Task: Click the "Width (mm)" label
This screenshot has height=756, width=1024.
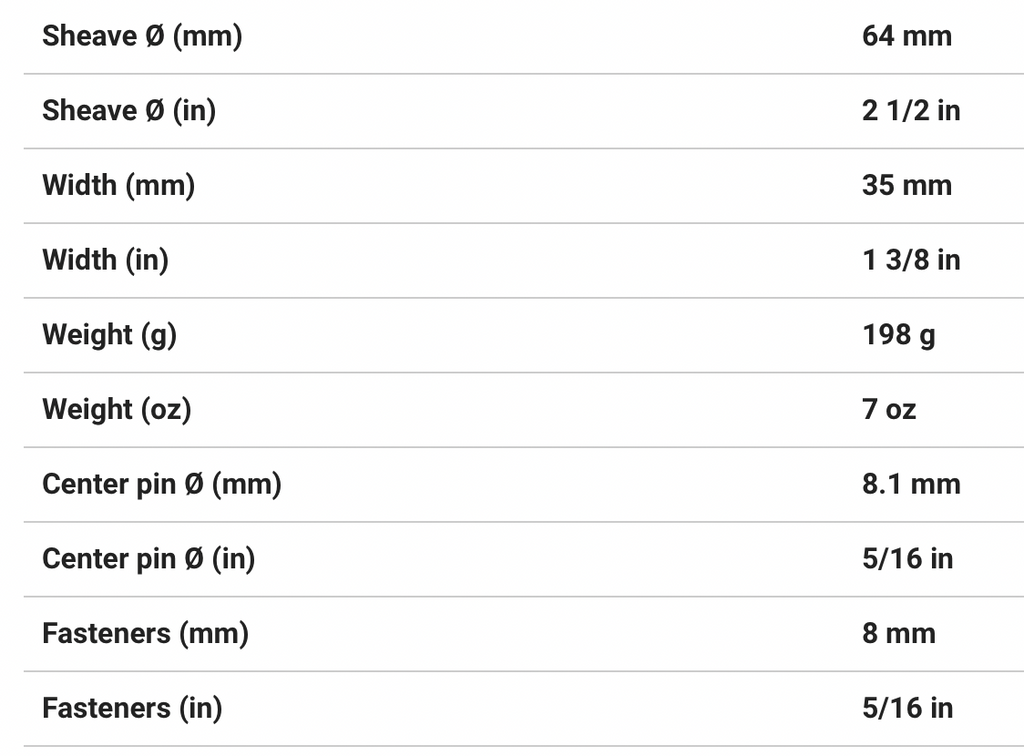Action: point(118,185)
